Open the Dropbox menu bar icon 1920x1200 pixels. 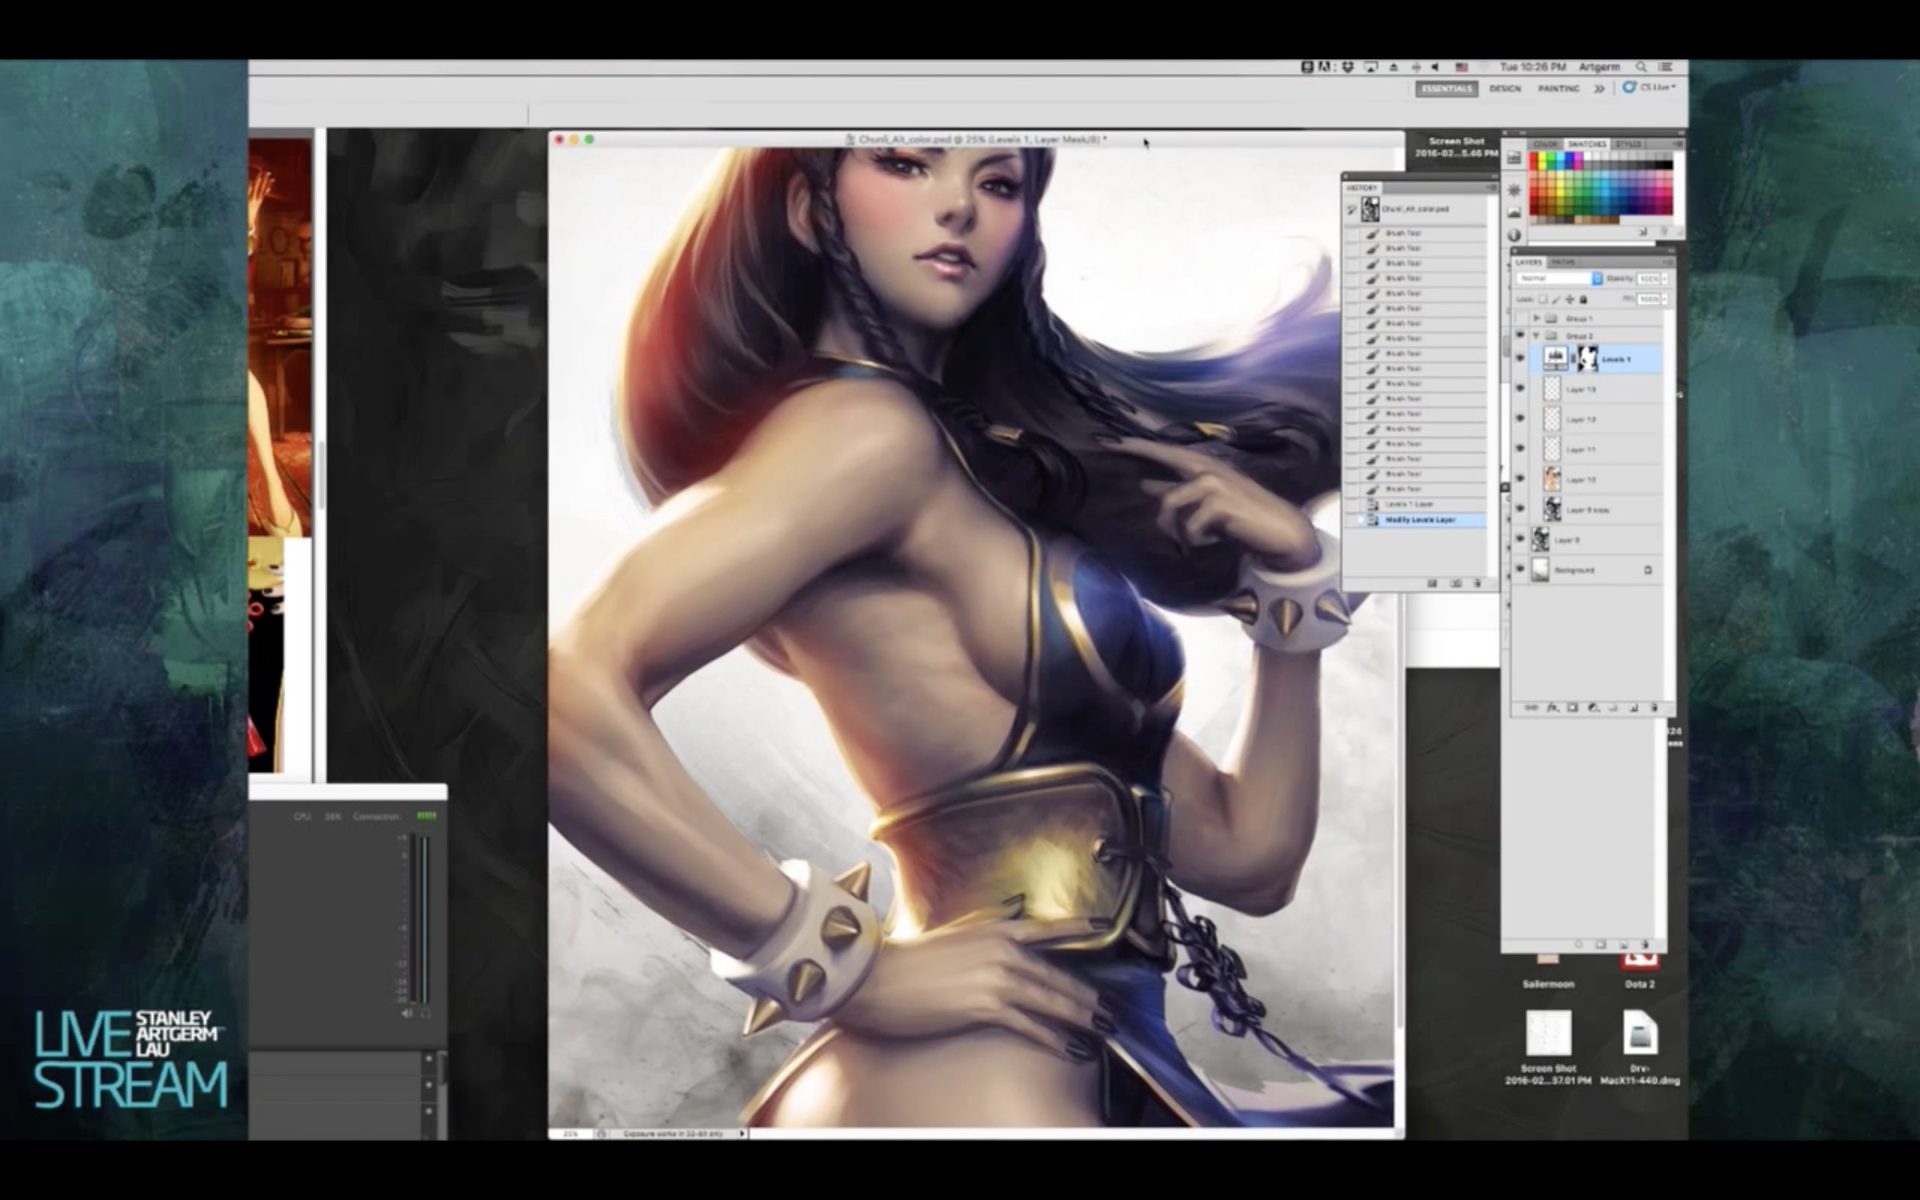click(1348, 67)
